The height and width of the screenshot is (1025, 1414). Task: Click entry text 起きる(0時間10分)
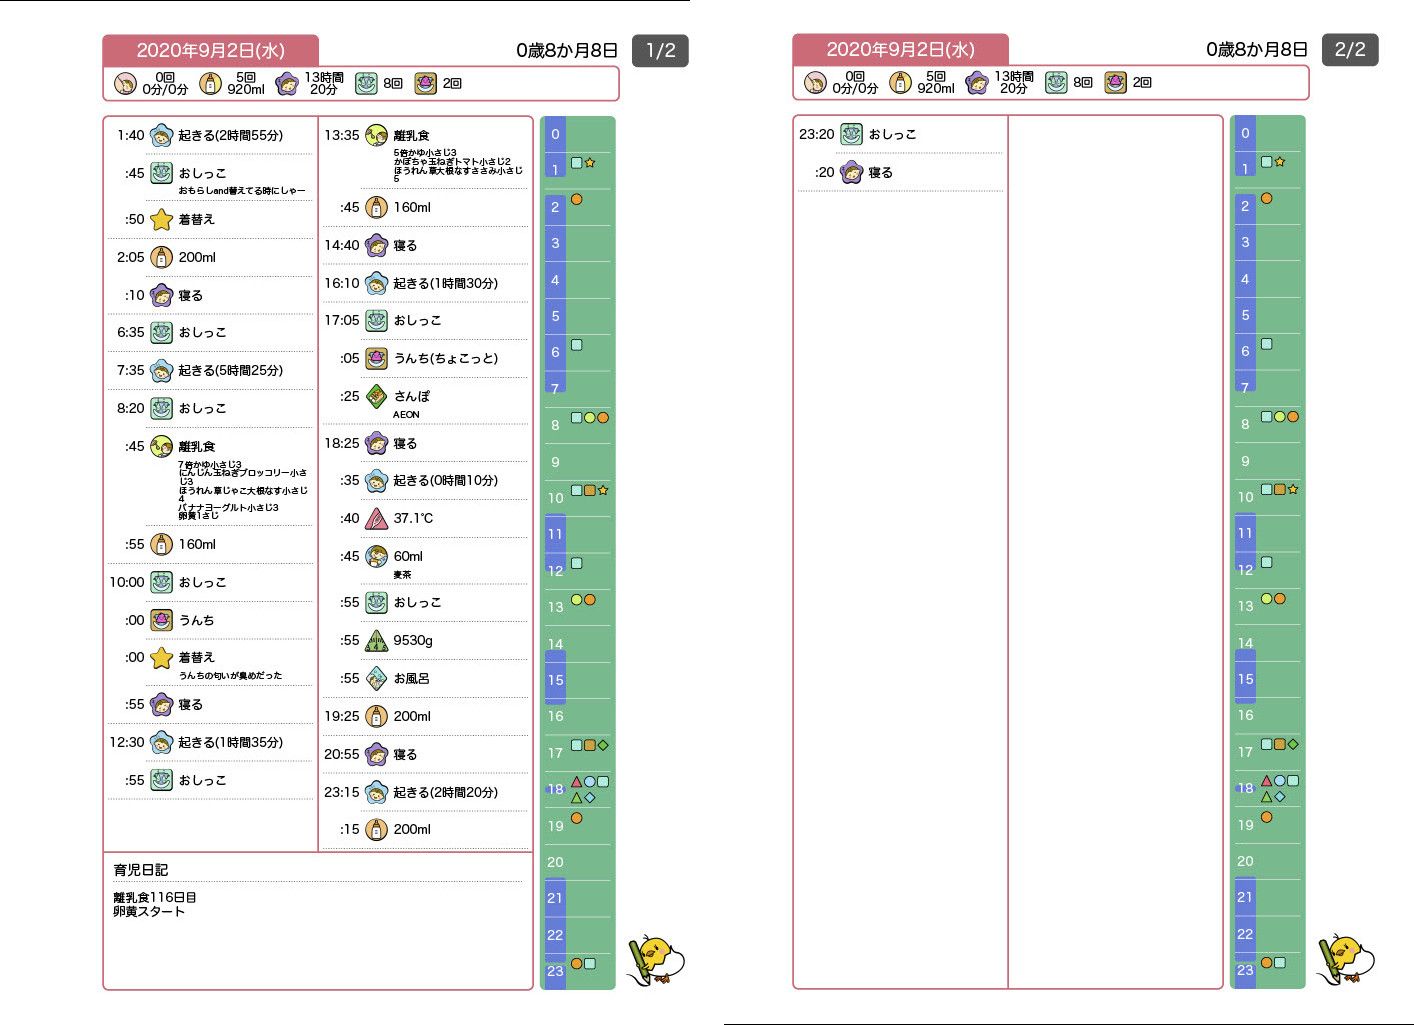pyautogui.click(x=446, y=480)
